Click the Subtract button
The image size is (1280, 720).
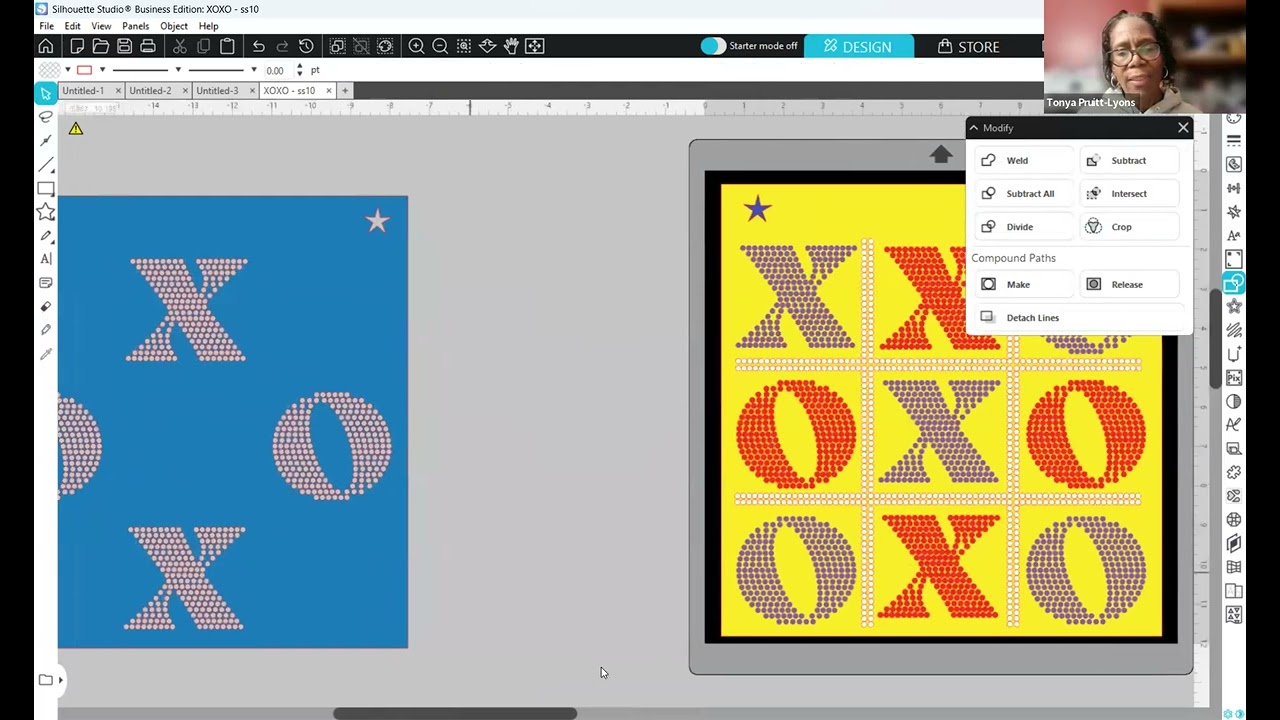1129,160
